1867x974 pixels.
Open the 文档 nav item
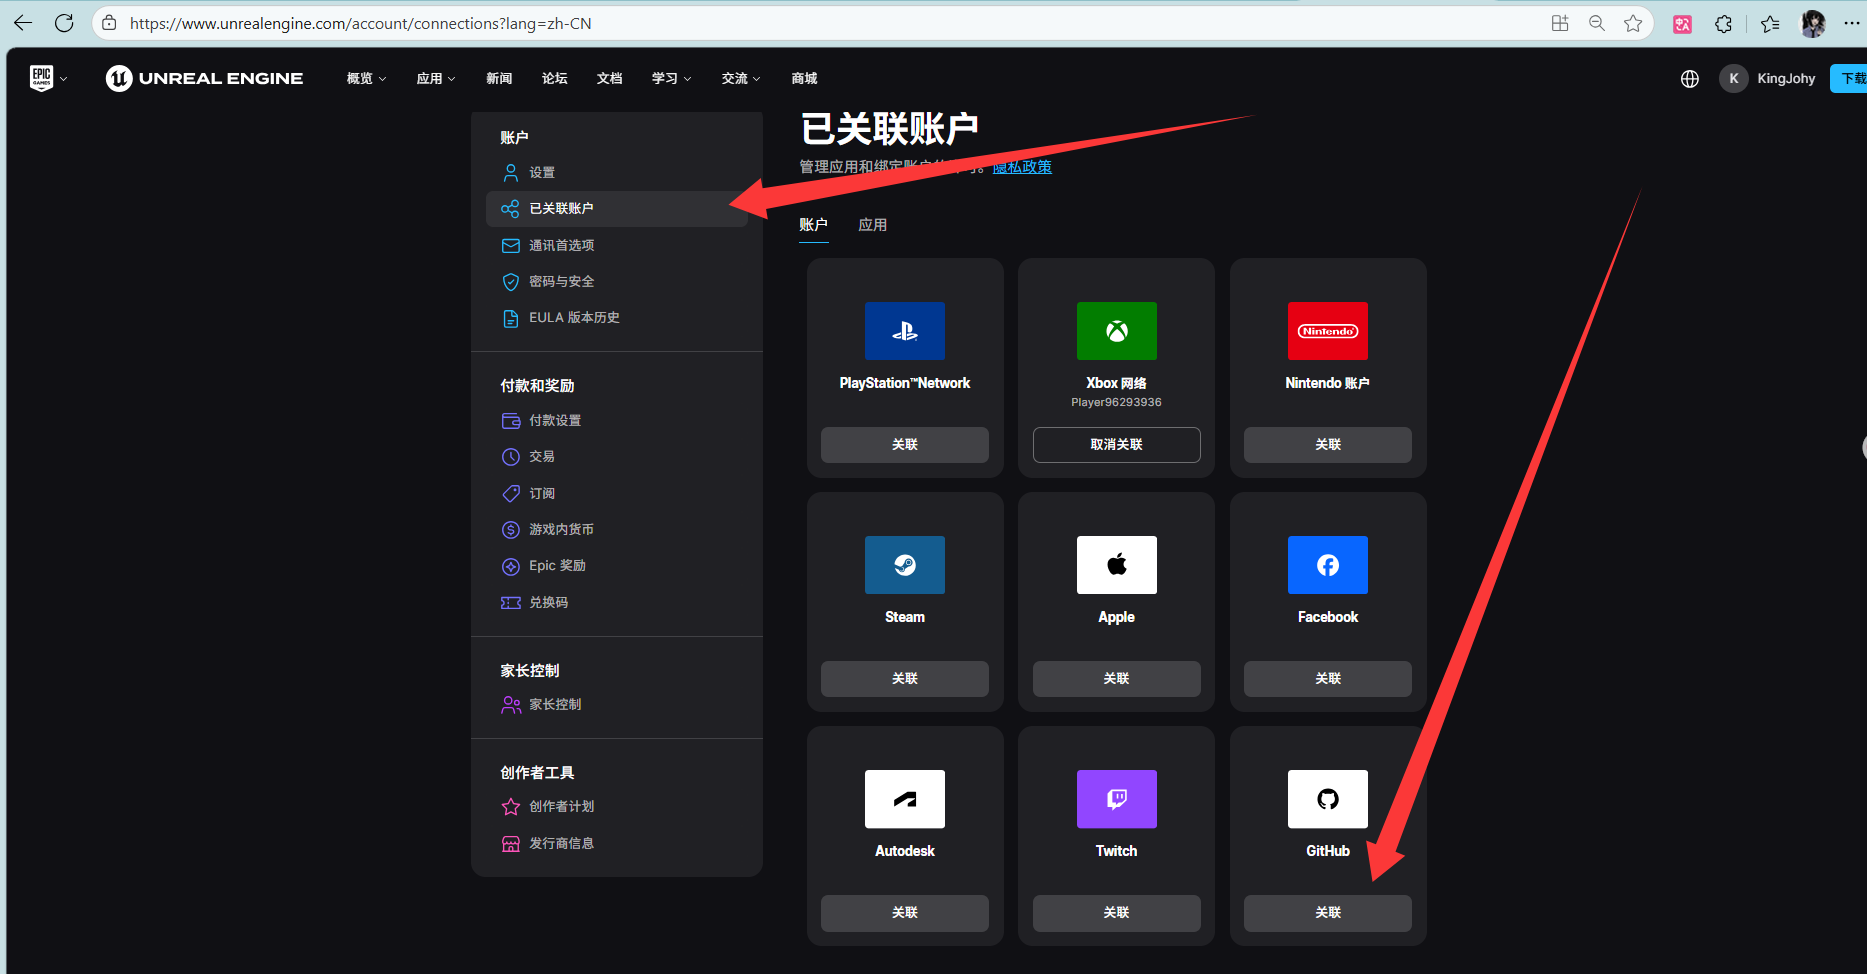[x=609, y=79]
